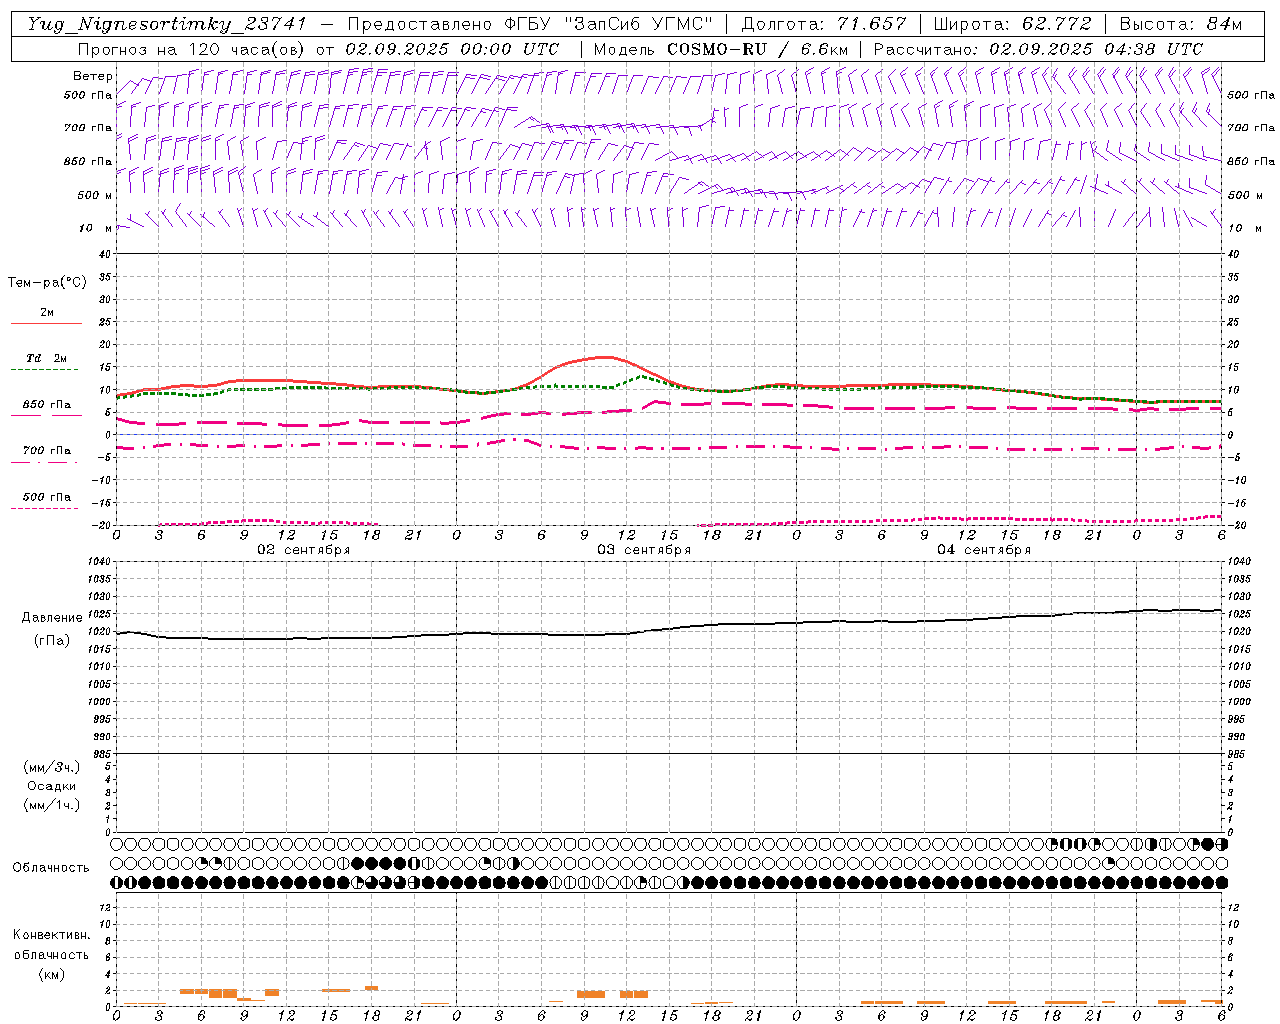
Task: Click the 850 гПа temperature legend entry
Action: pyautogui.click(x=47, y=405)
